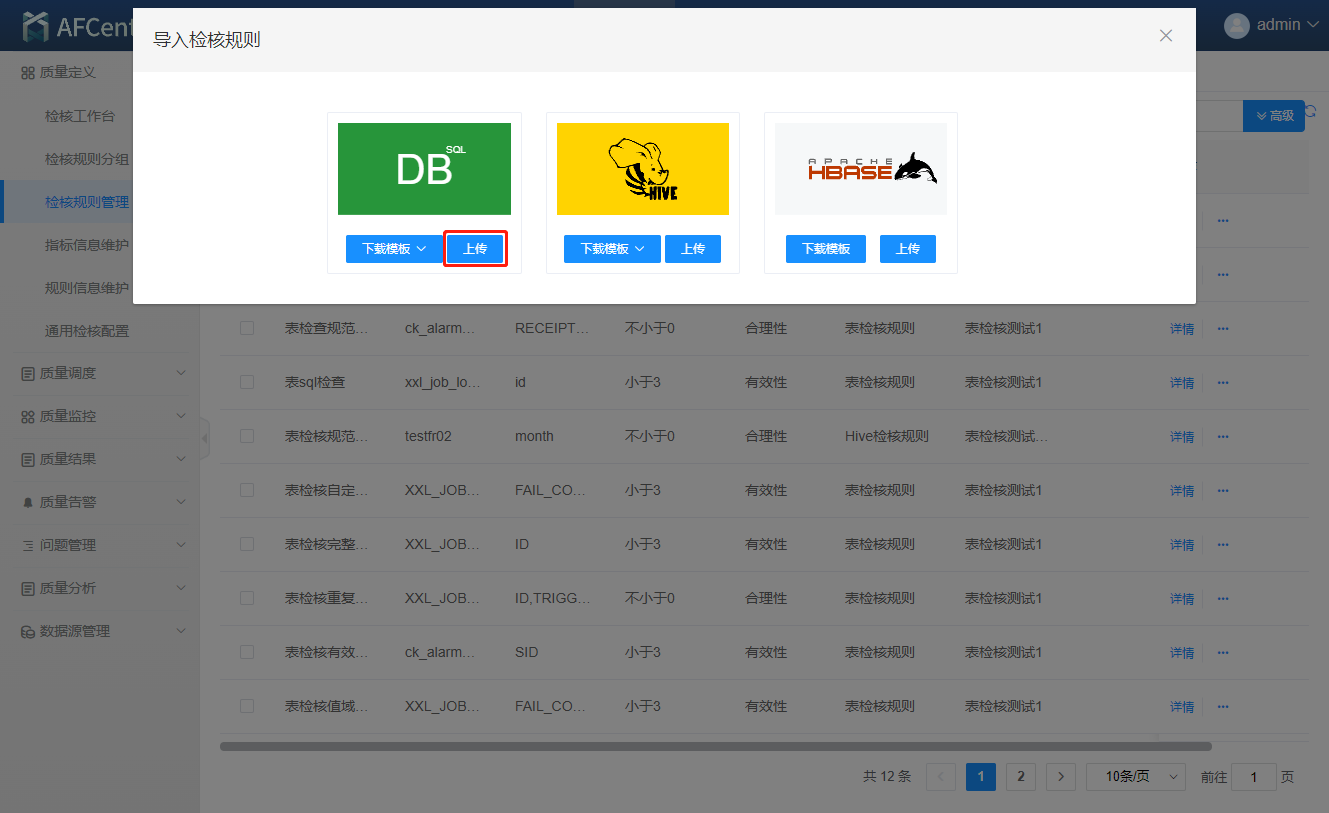Click 上传 button under the DB card

[475, 249]
